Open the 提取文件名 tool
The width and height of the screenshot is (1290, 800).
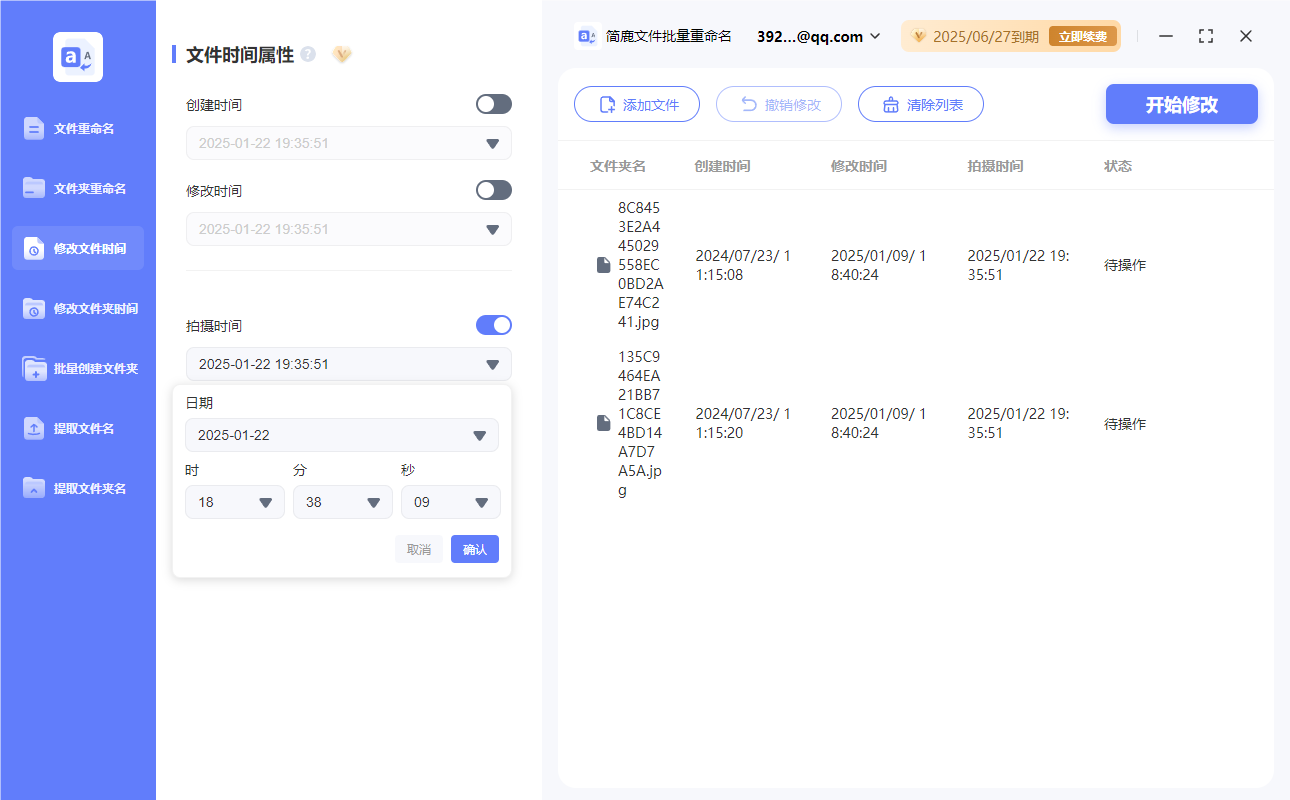click(x=77, y=428)
